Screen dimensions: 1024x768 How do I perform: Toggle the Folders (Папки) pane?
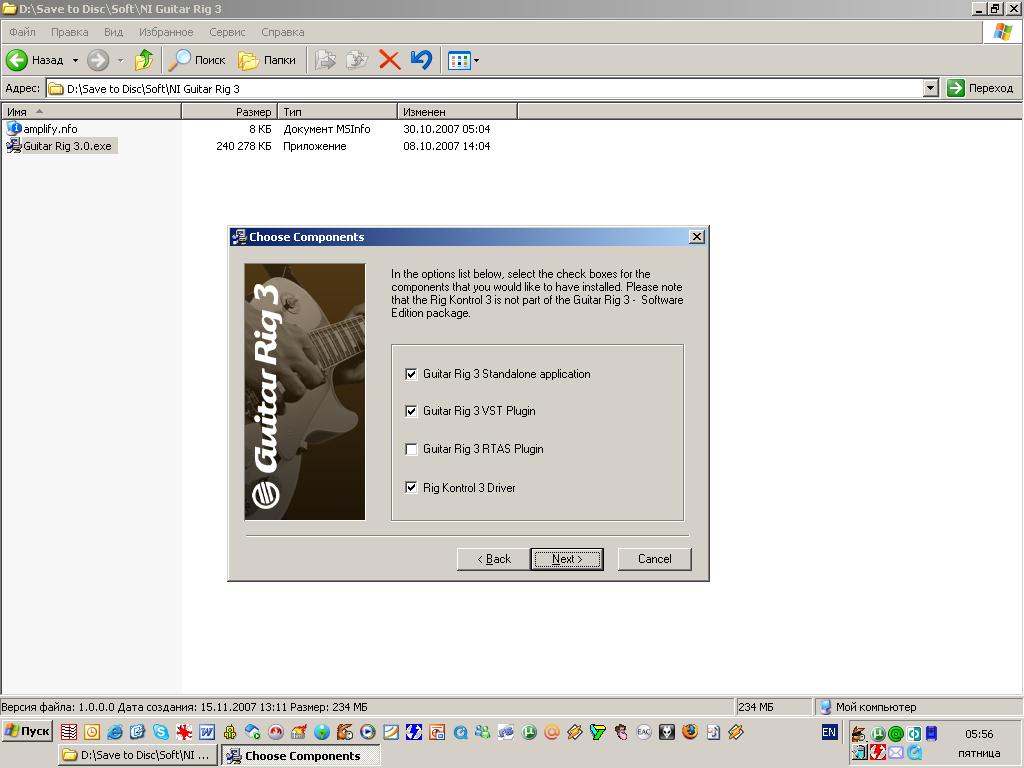(266, 60)
